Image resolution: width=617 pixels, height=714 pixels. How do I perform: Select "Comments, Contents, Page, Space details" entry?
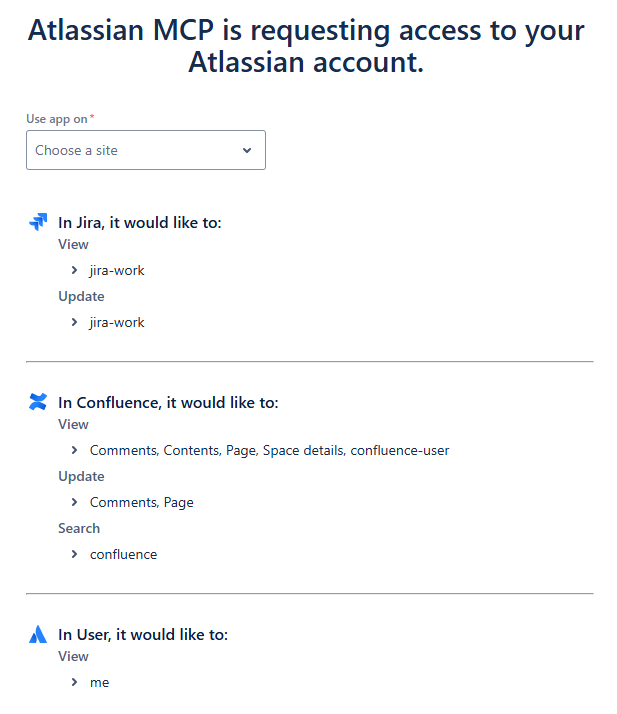pyautogui.click(x=269, y=450)
